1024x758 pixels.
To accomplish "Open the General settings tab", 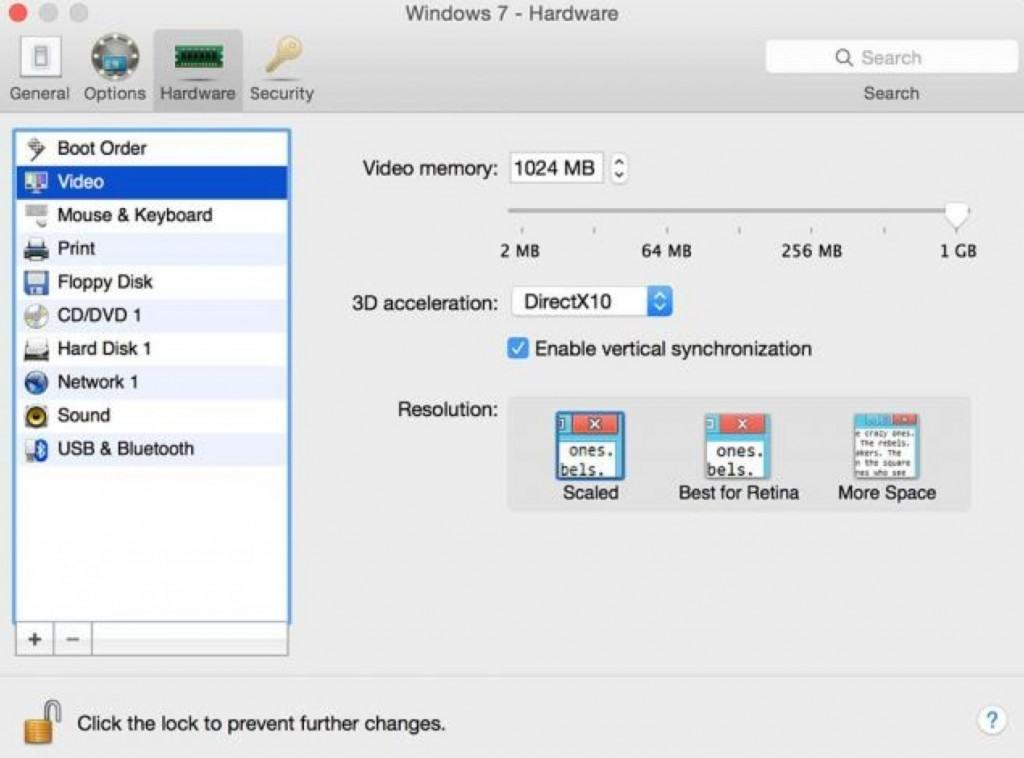I will click(x=40, y=69).
